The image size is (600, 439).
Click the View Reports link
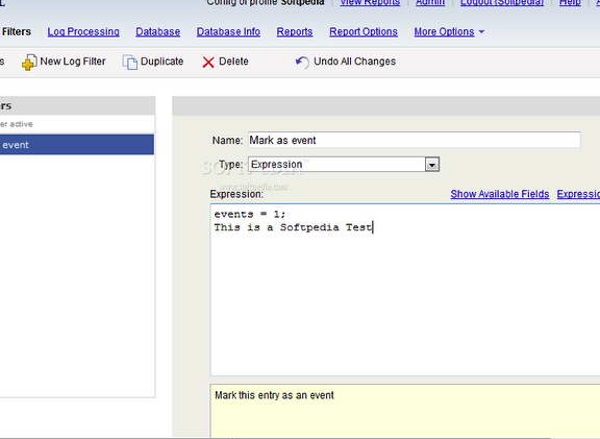point(370,3)
